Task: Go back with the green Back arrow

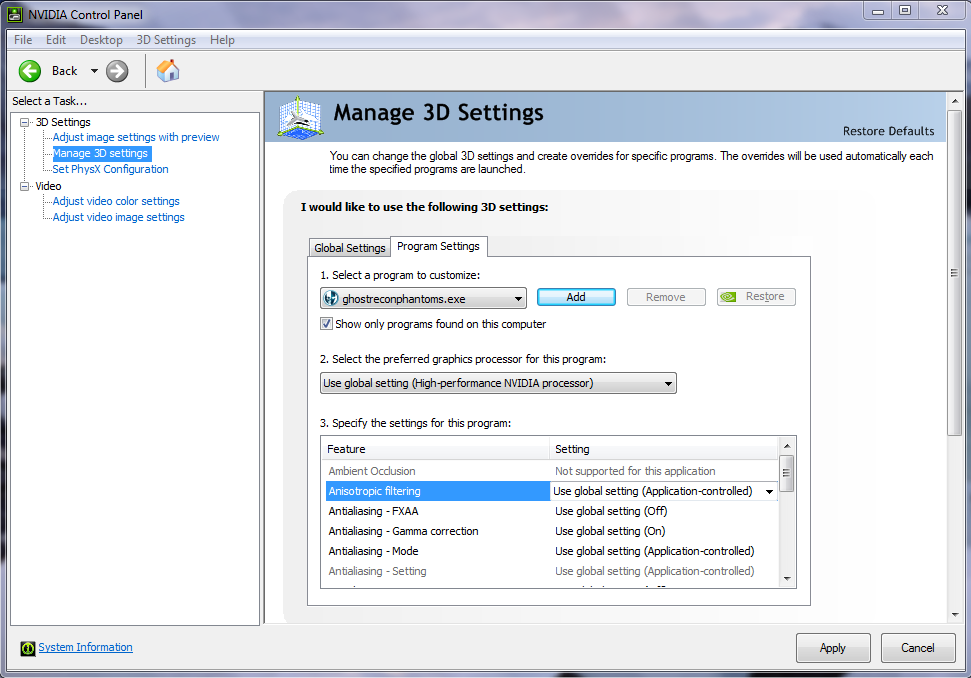Action: [30, 71]
